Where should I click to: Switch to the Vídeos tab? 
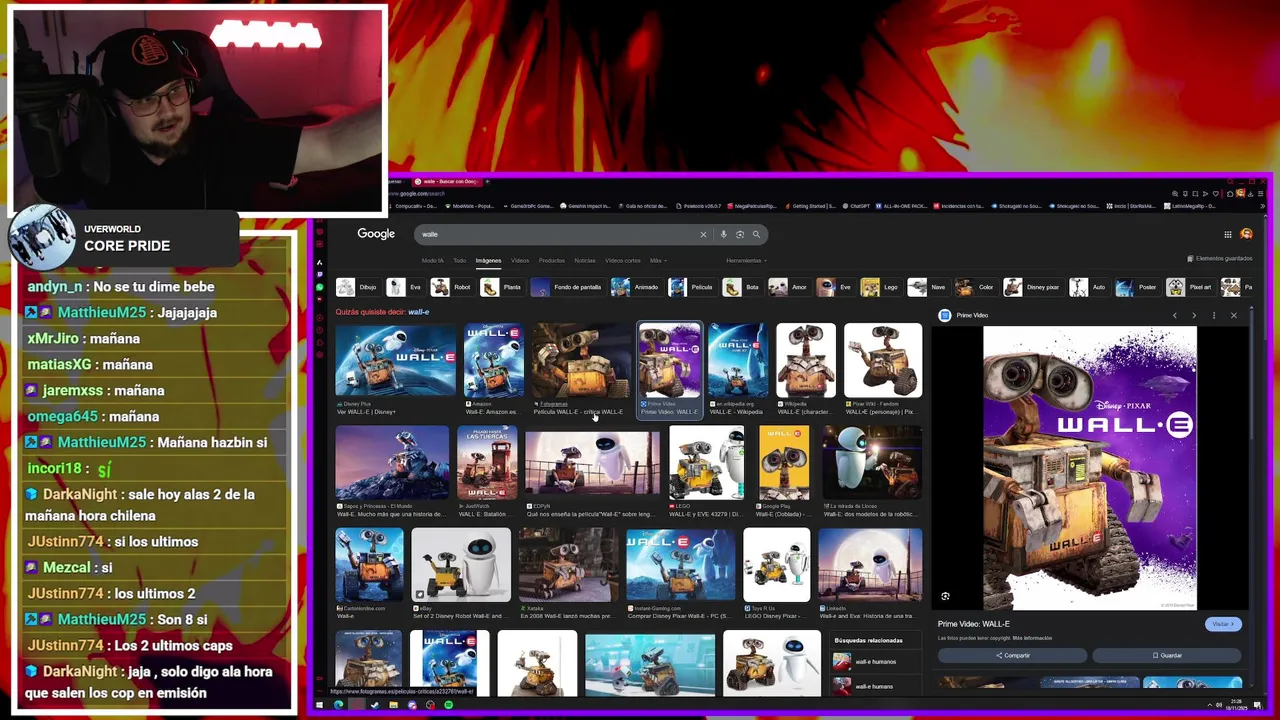[520, 260]
